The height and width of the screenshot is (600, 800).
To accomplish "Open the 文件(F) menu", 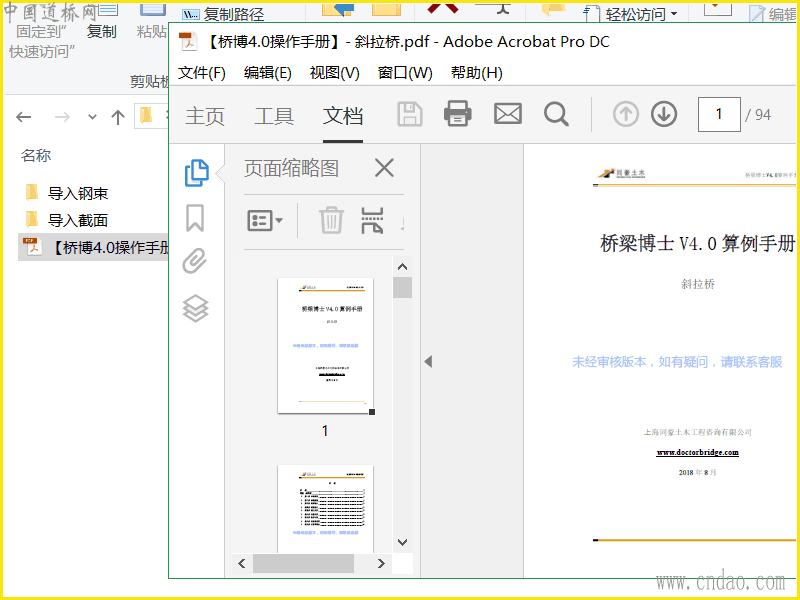I will coord(202,73).
